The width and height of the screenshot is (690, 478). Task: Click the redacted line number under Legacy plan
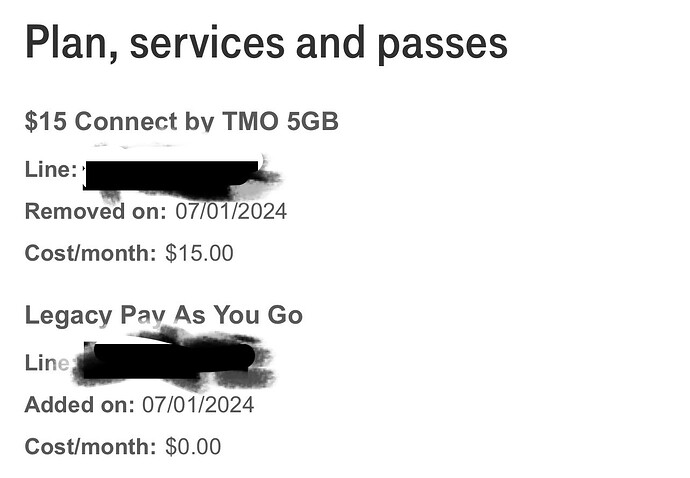click(x=174, y=362)
